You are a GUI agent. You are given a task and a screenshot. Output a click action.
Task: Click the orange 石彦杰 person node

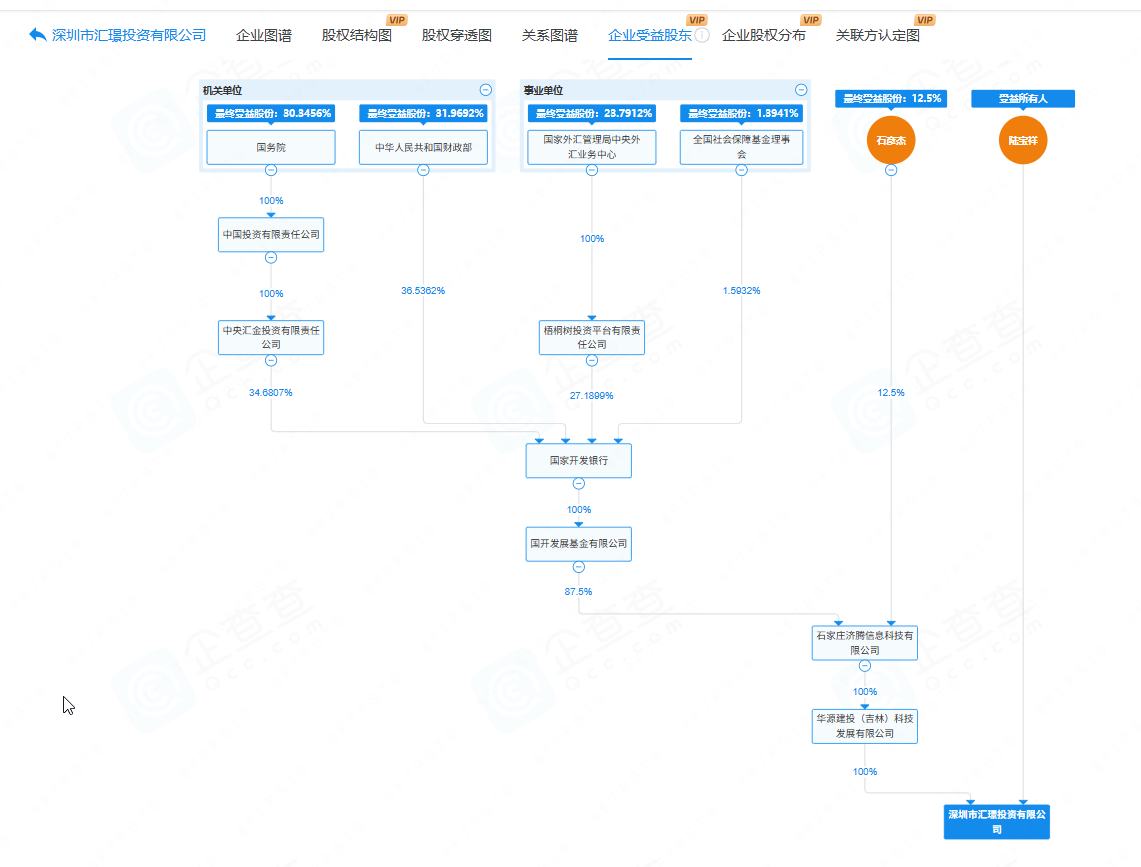coord(891,140)
